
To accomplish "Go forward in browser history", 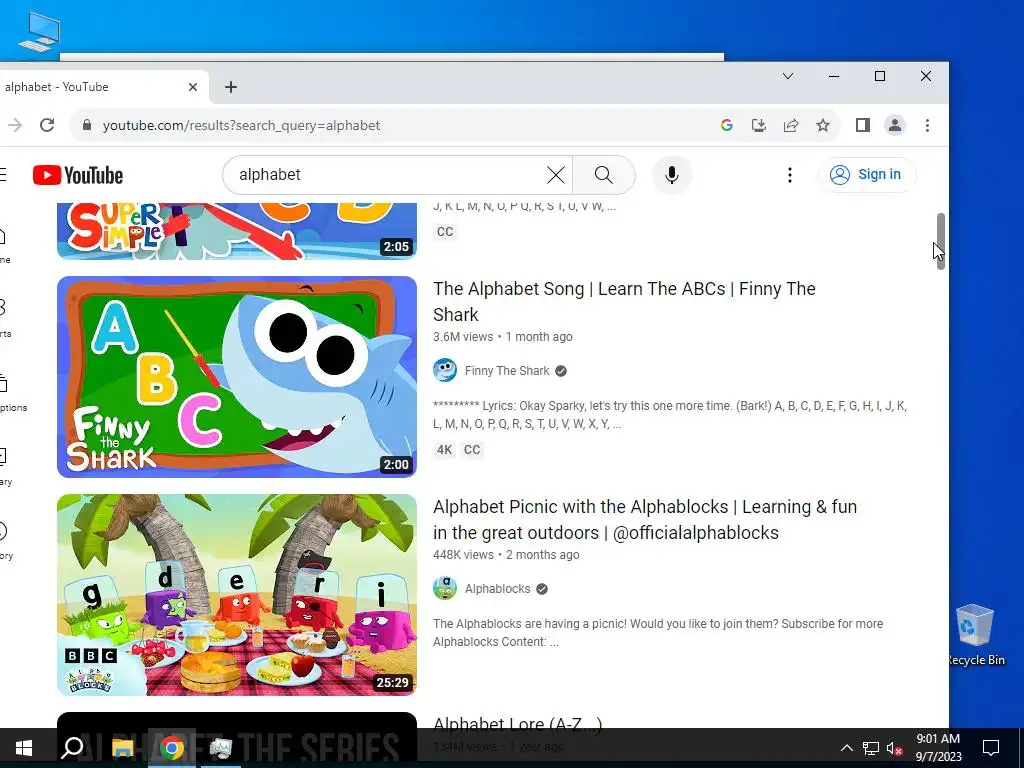I will point(14,125).
